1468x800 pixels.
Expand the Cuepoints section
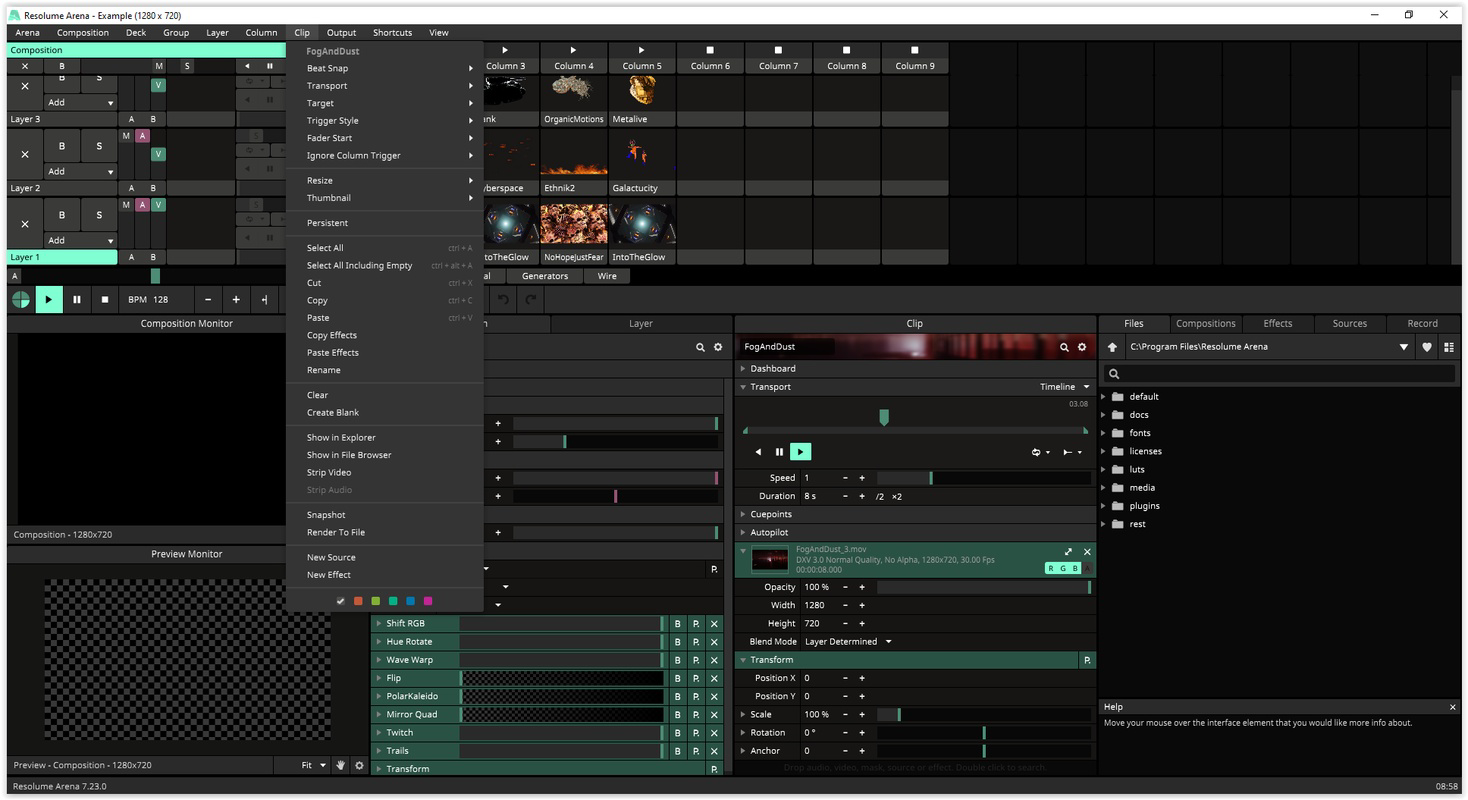point(743,514)
